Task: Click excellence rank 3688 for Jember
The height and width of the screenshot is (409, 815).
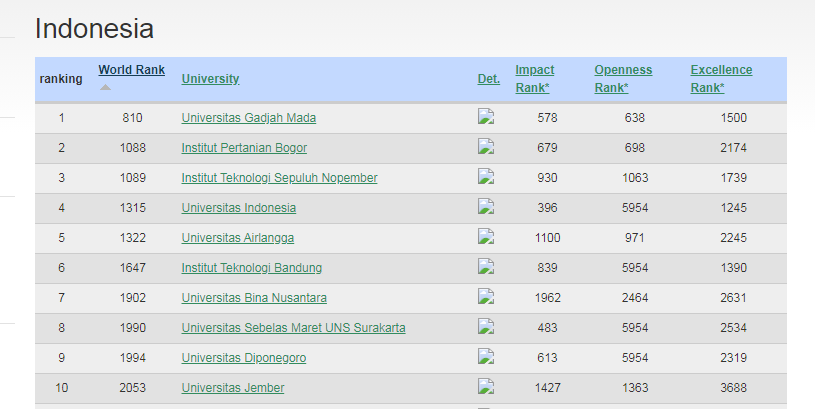Action: pyautogui.click(x=733, y=388)
